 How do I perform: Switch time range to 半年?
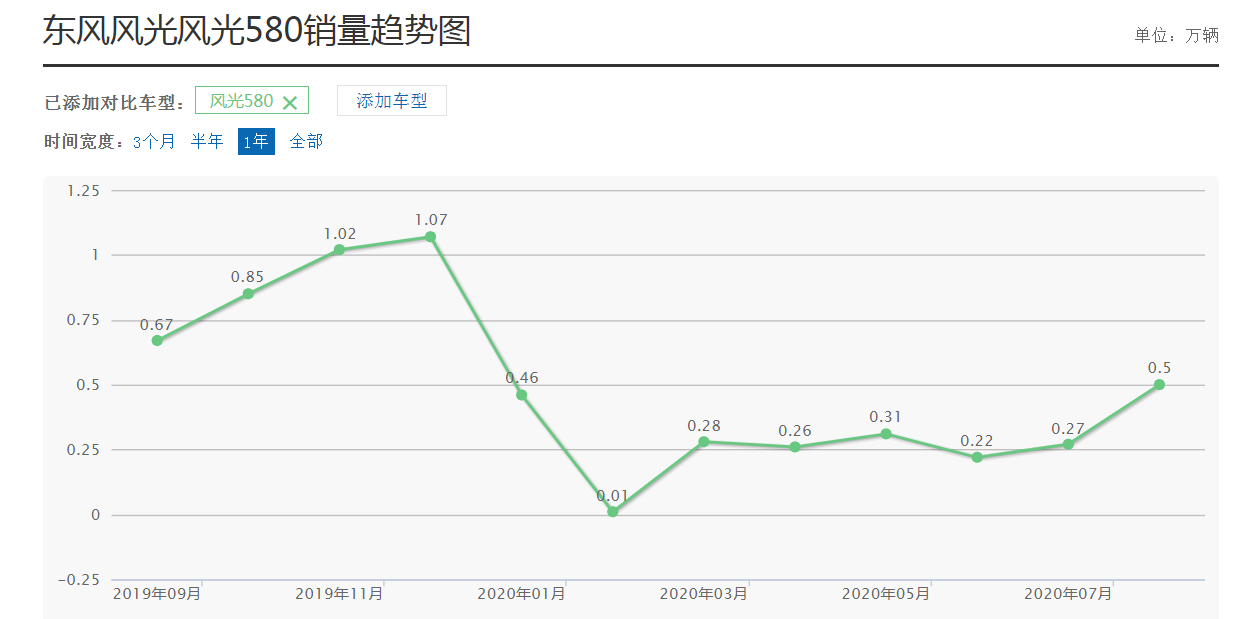click(207, 142)
